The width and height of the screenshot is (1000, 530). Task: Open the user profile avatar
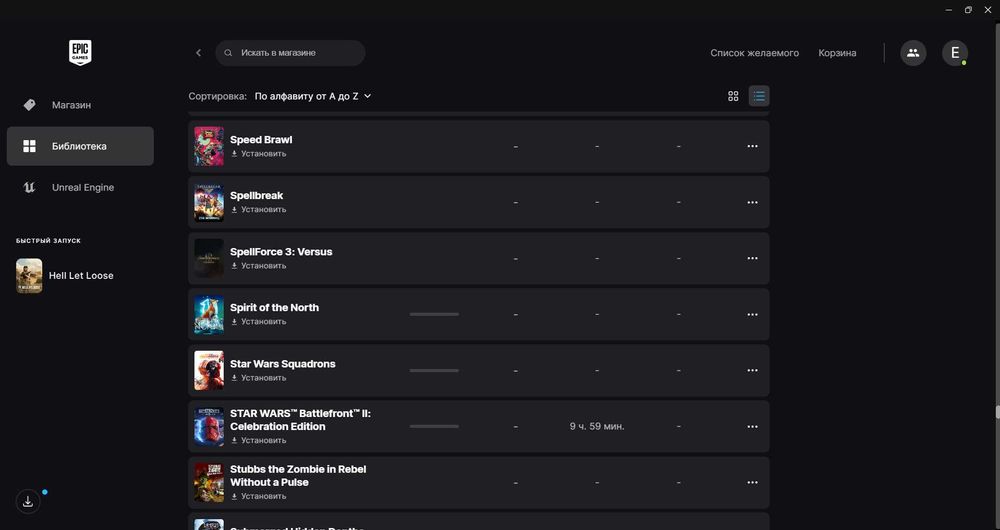tap(954, 53)
